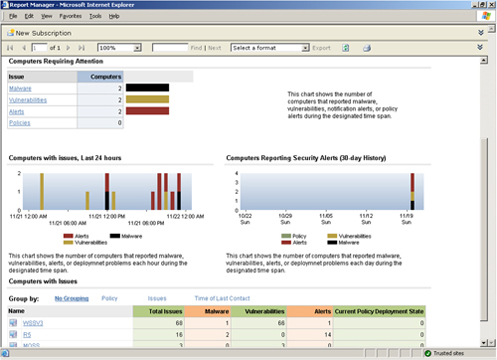Click the WSSV3 computer icon
The image size is (497, 360).
[13, 323]
